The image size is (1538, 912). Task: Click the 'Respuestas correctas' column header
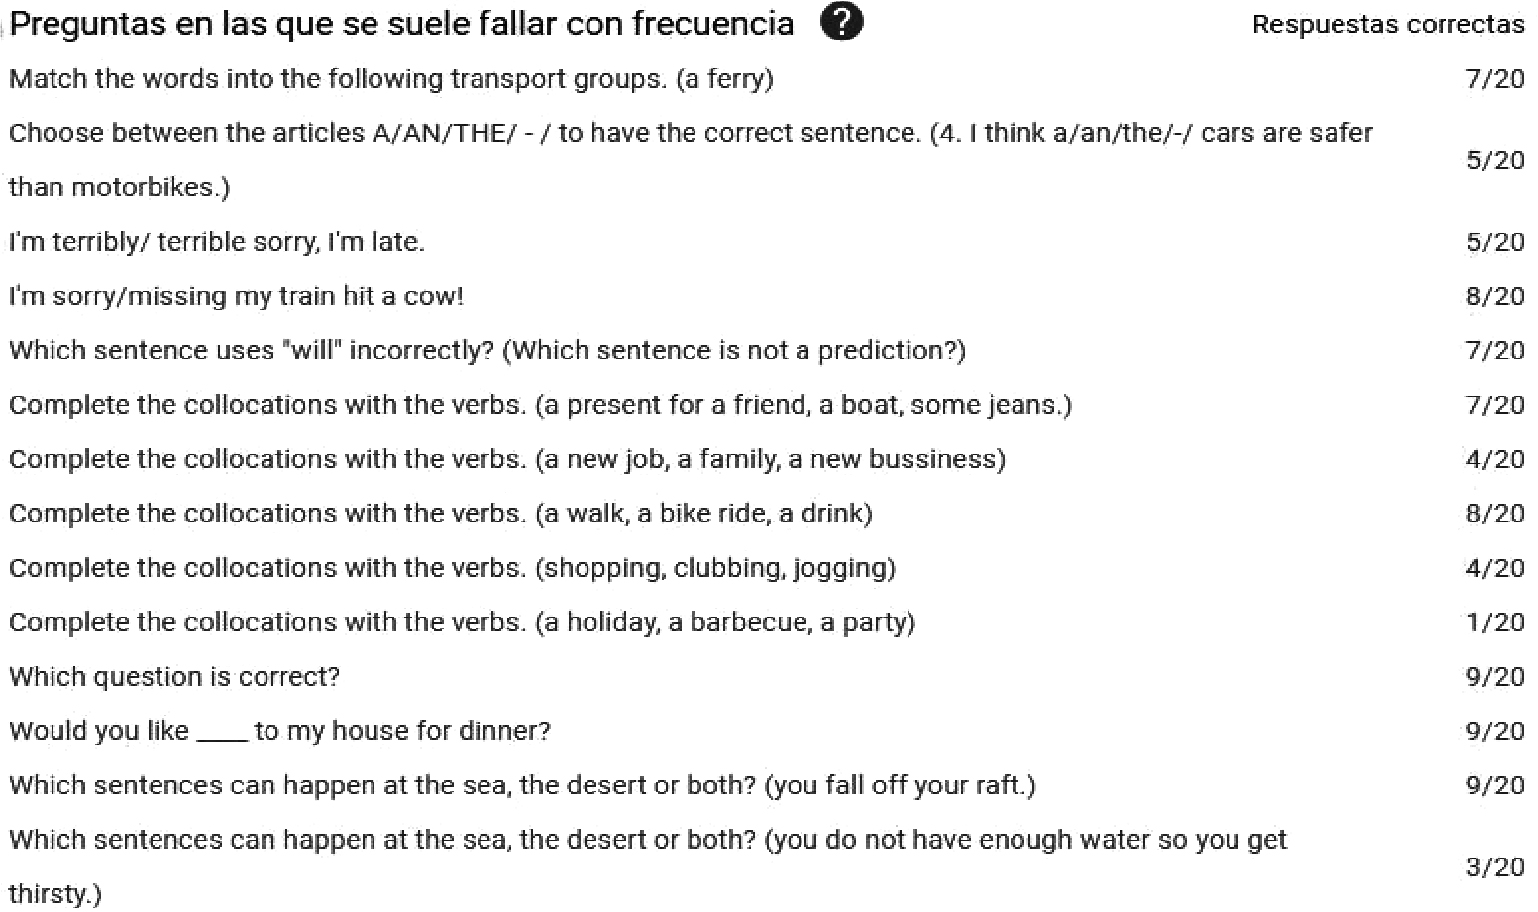coord(1387,25)
